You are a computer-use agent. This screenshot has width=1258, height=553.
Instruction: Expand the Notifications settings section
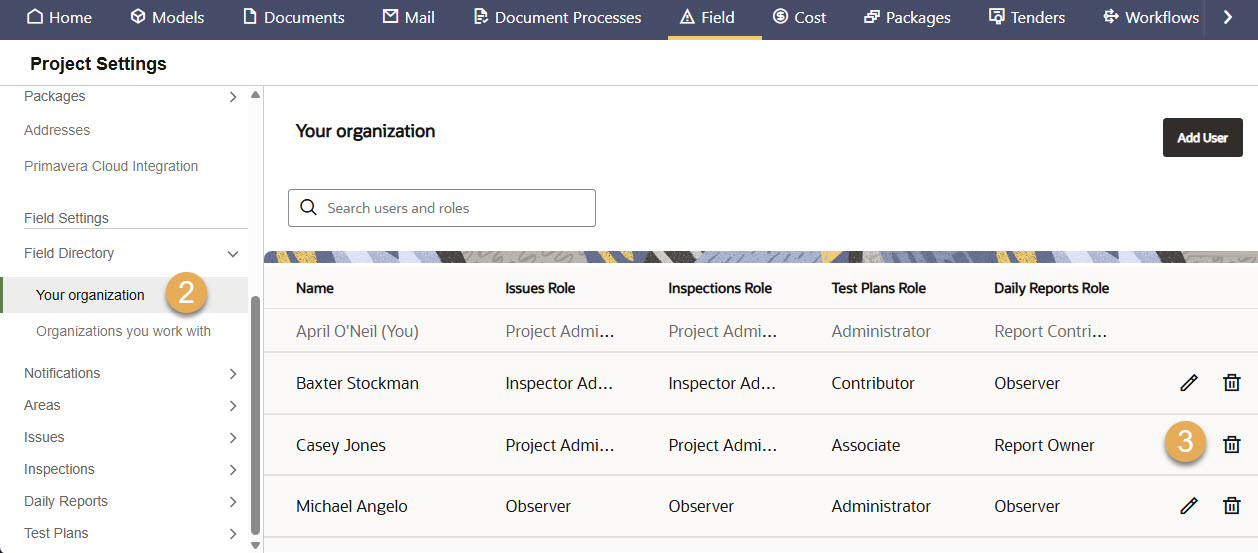click(233, 374)
